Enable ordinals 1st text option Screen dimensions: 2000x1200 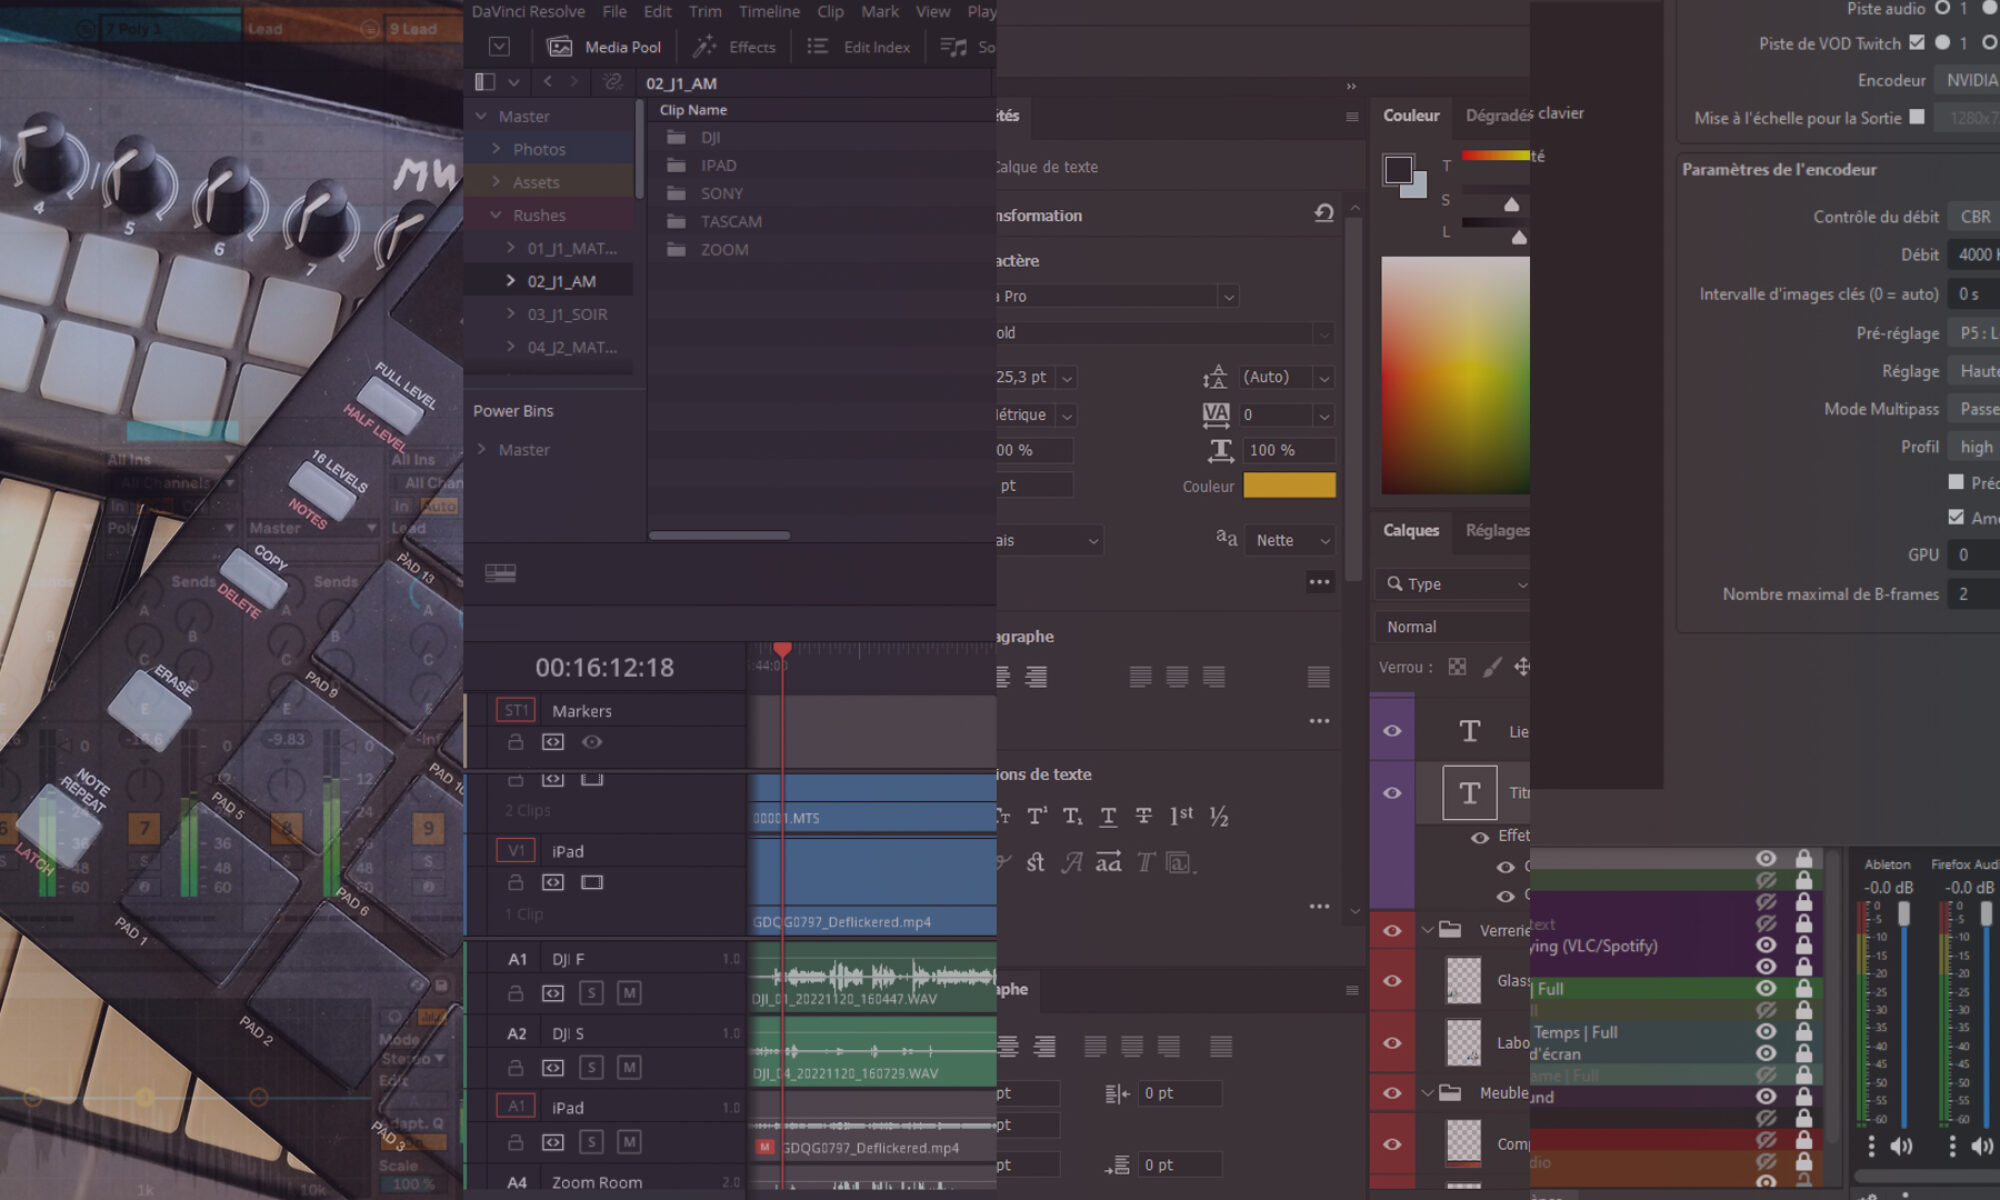click(1181, 816)
